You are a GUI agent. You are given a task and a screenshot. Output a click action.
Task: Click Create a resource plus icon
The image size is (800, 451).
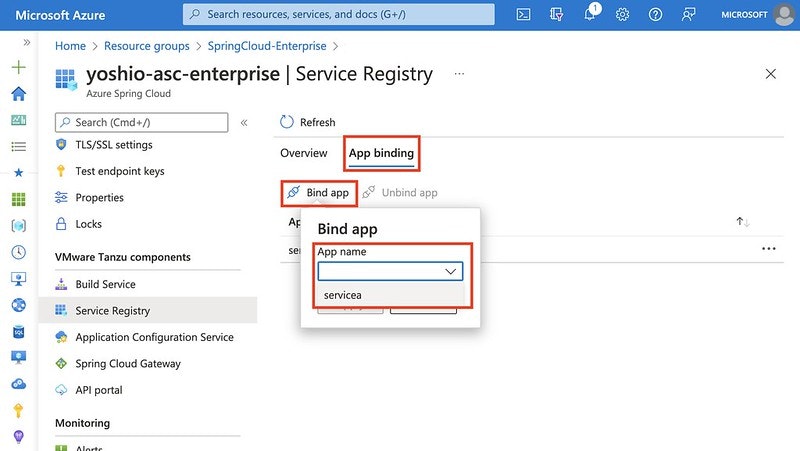pos(19,67)
